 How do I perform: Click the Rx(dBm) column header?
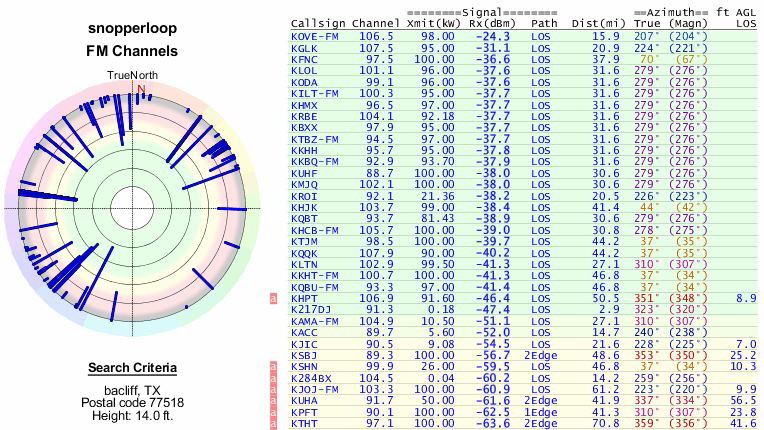490,20
